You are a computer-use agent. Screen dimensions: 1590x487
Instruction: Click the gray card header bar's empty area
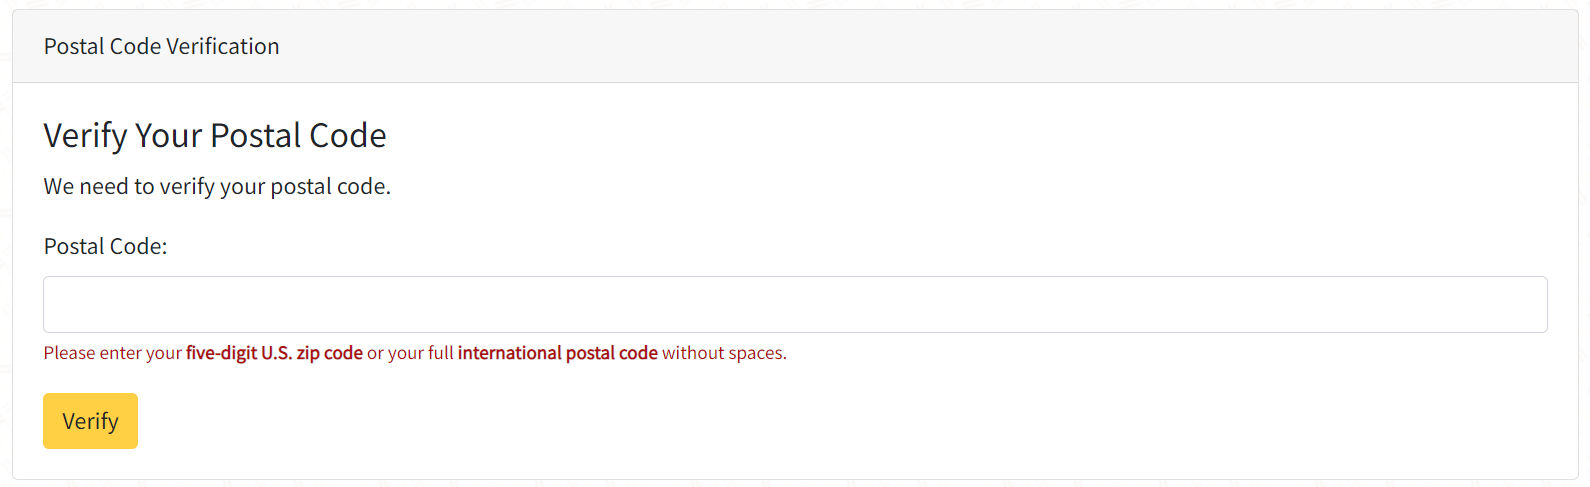tap(900, 46)
